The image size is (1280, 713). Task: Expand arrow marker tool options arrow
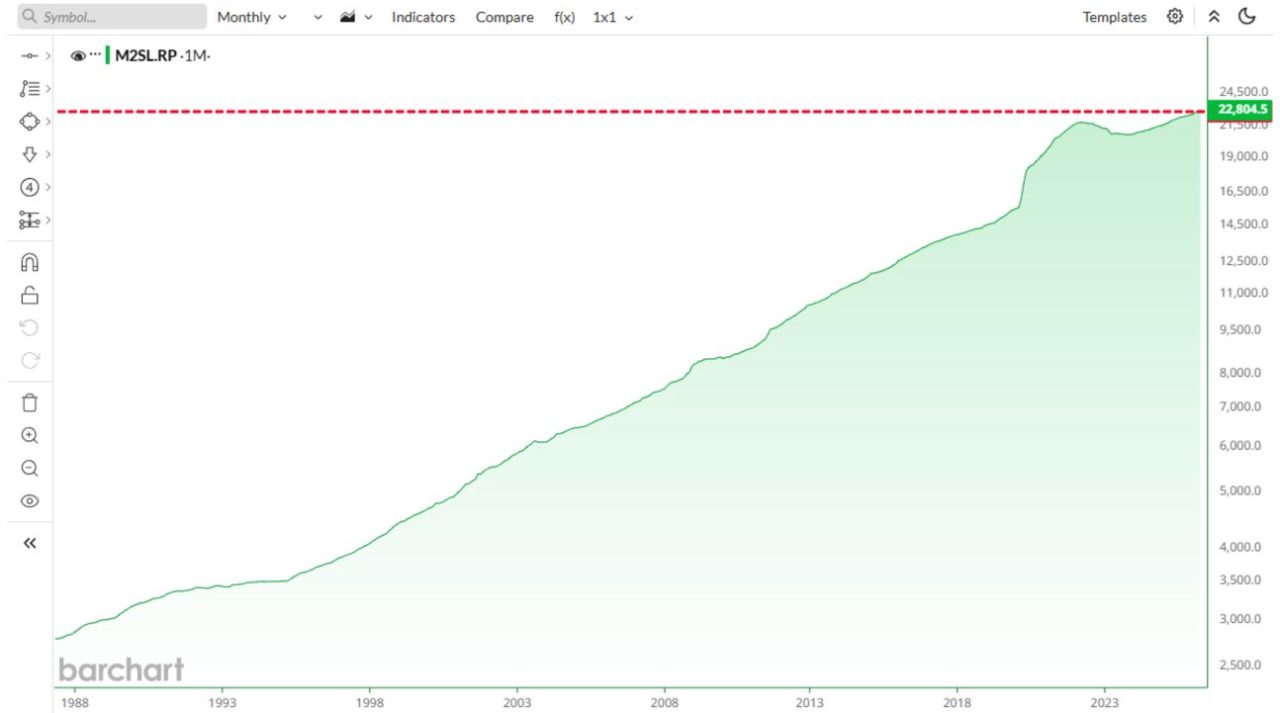point(48,154)
